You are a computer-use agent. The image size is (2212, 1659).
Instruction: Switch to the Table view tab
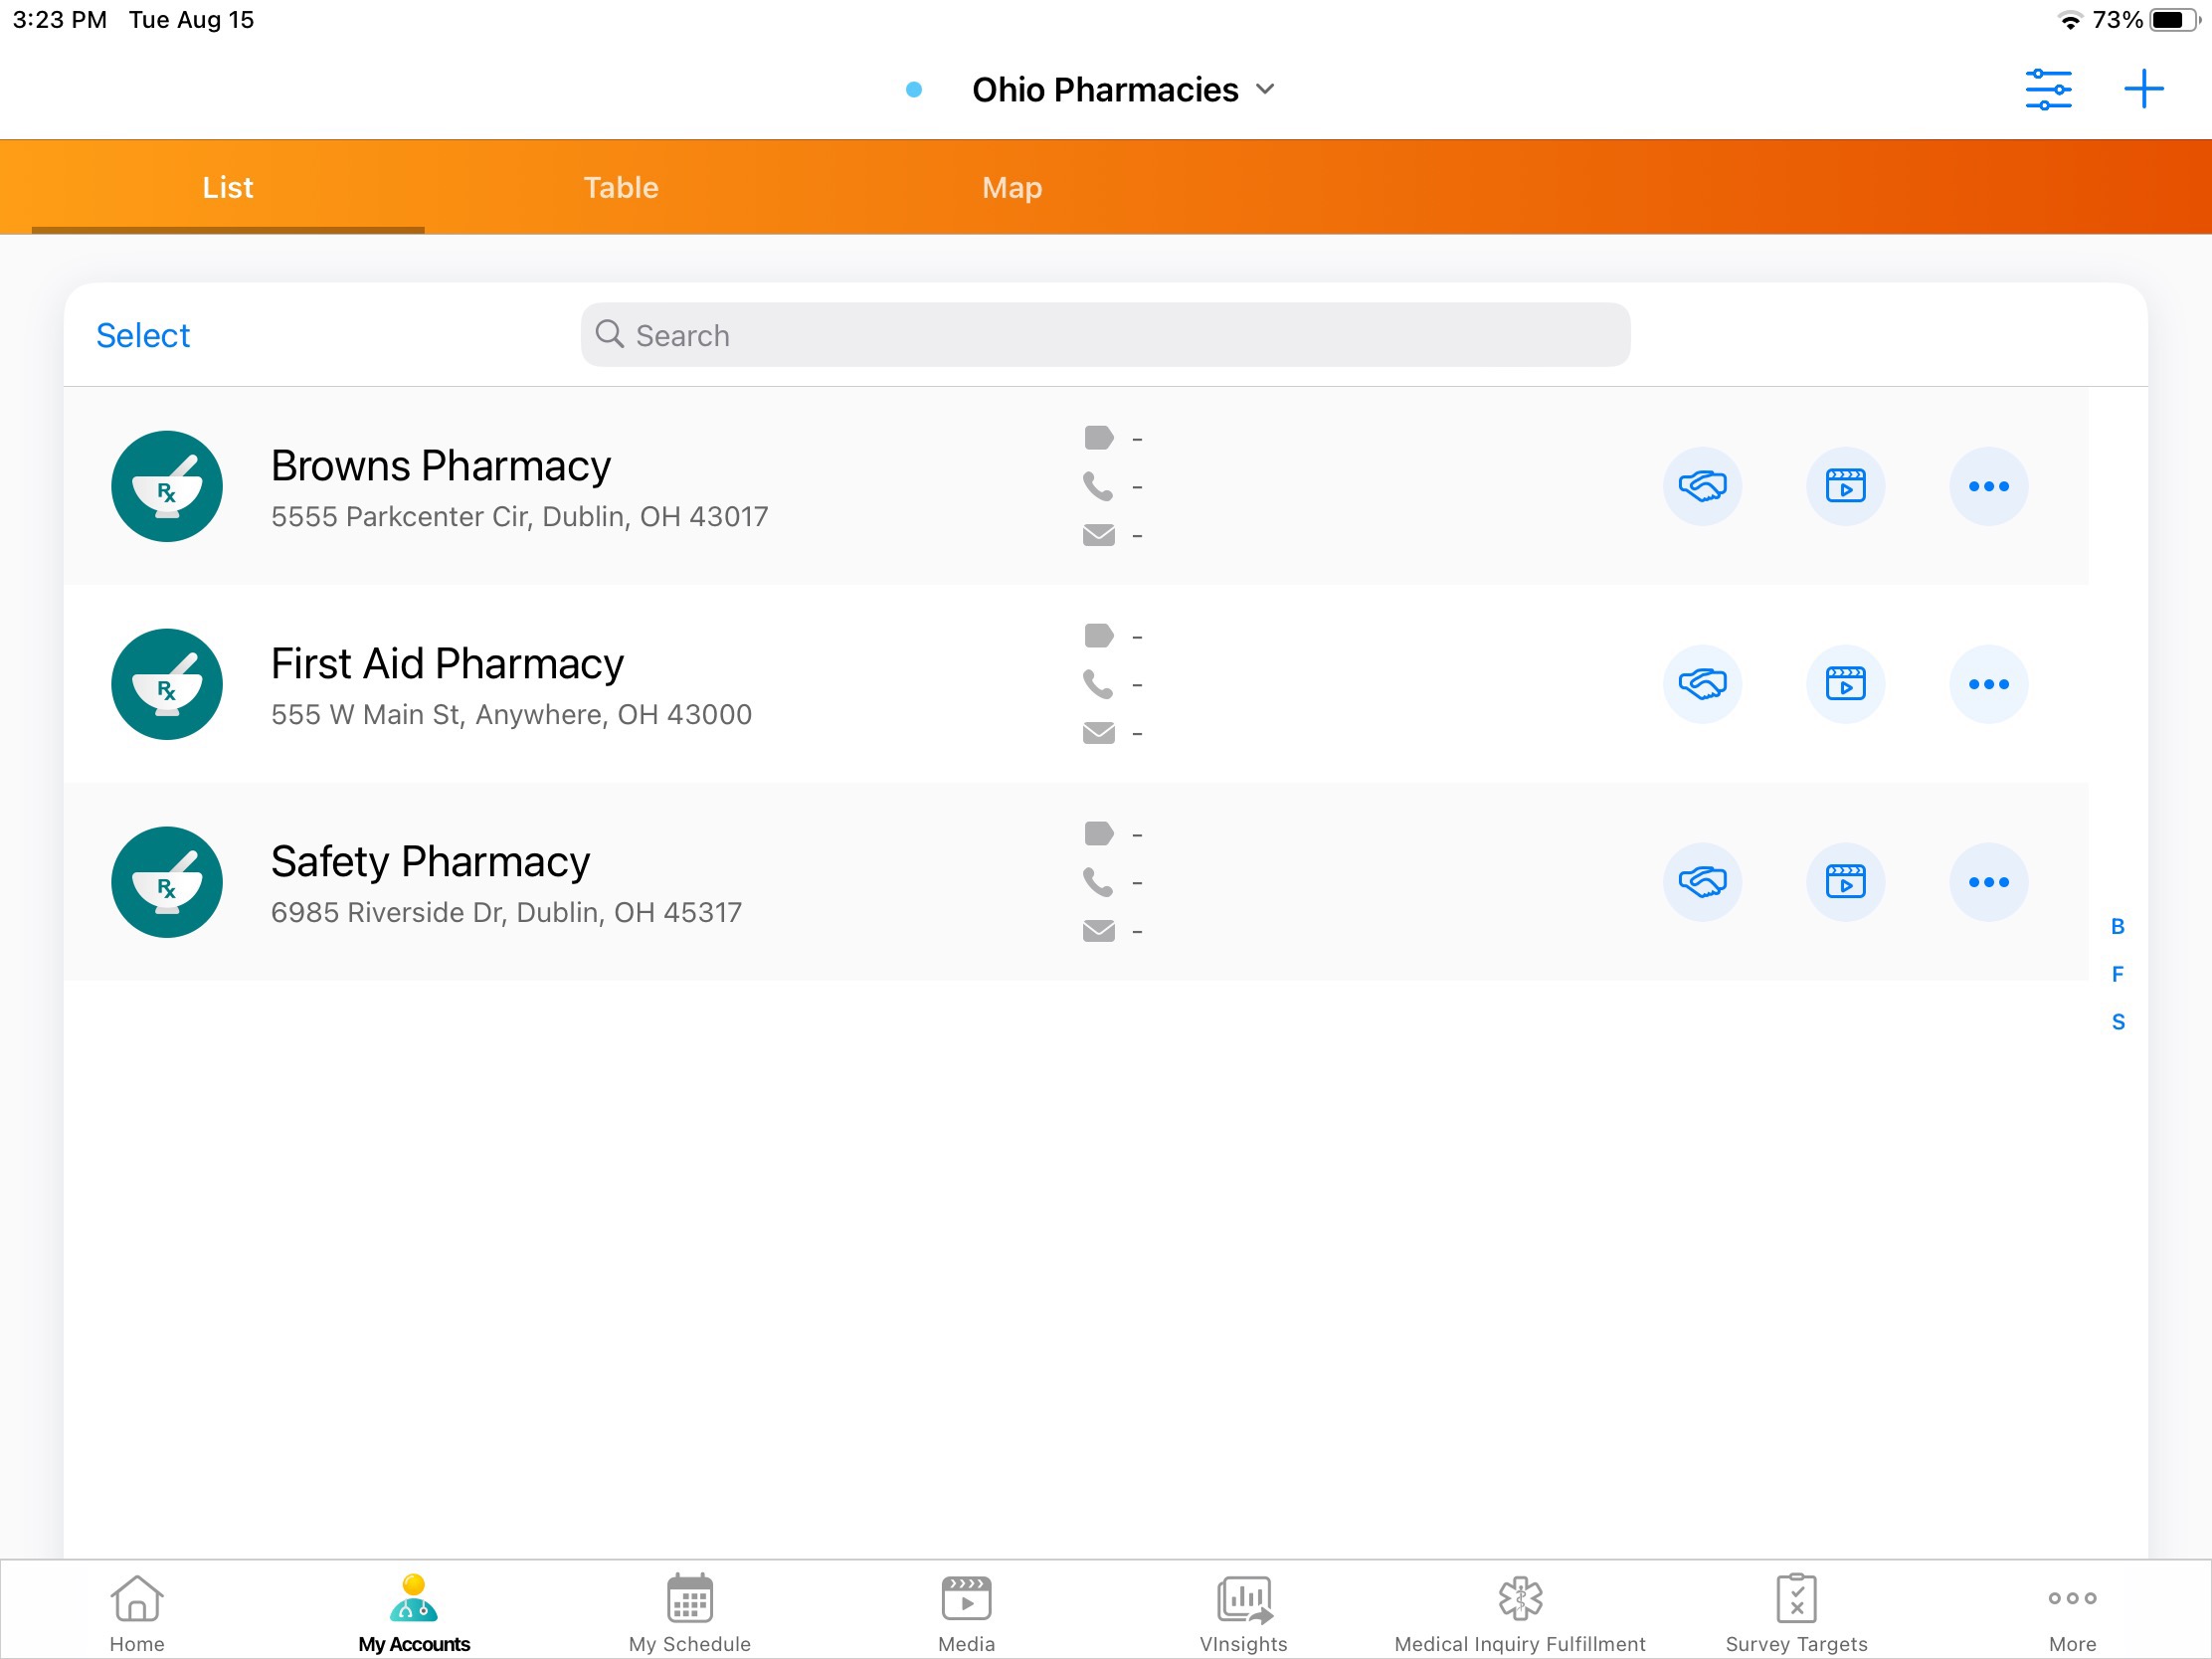coord(621,188)
